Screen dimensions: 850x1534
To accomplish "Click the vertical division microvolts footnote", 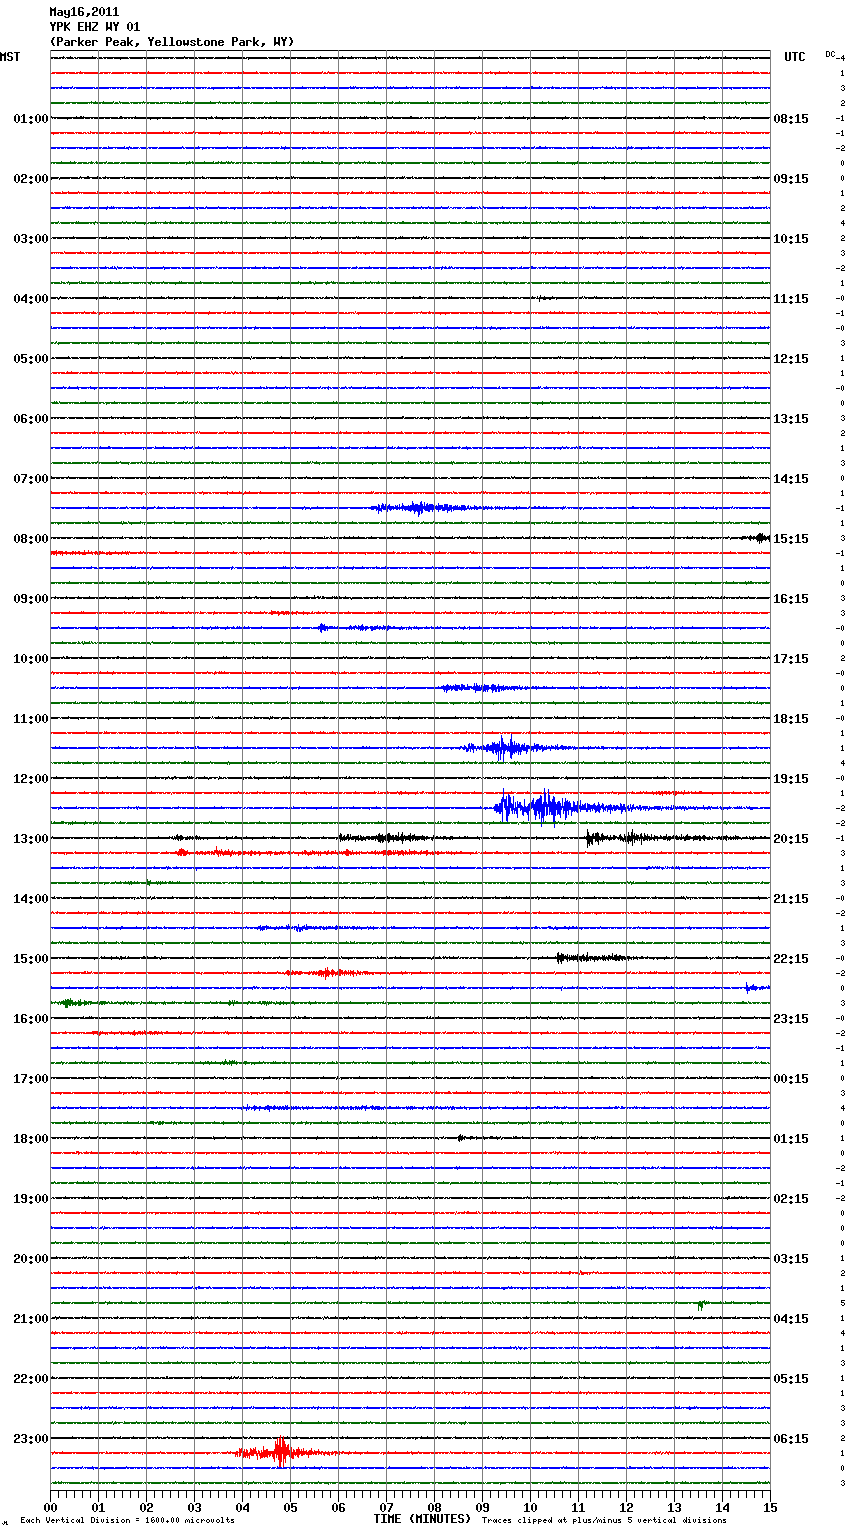I will (x=127, y=1521).
